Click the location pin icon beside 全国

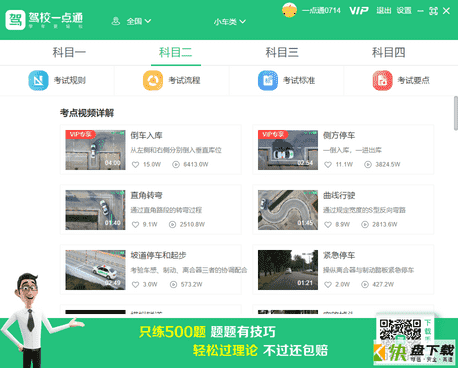[x=116, y=21]
